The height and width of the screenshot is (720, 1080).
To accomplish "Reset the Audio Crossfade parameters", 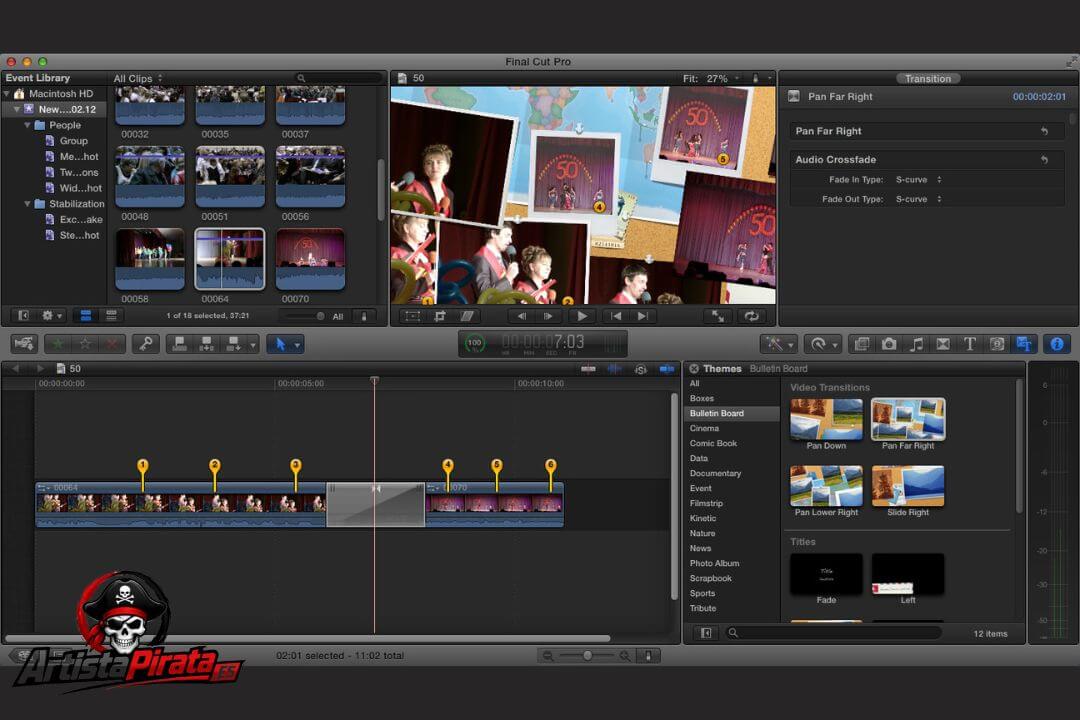I will (x=1044, y=160).
